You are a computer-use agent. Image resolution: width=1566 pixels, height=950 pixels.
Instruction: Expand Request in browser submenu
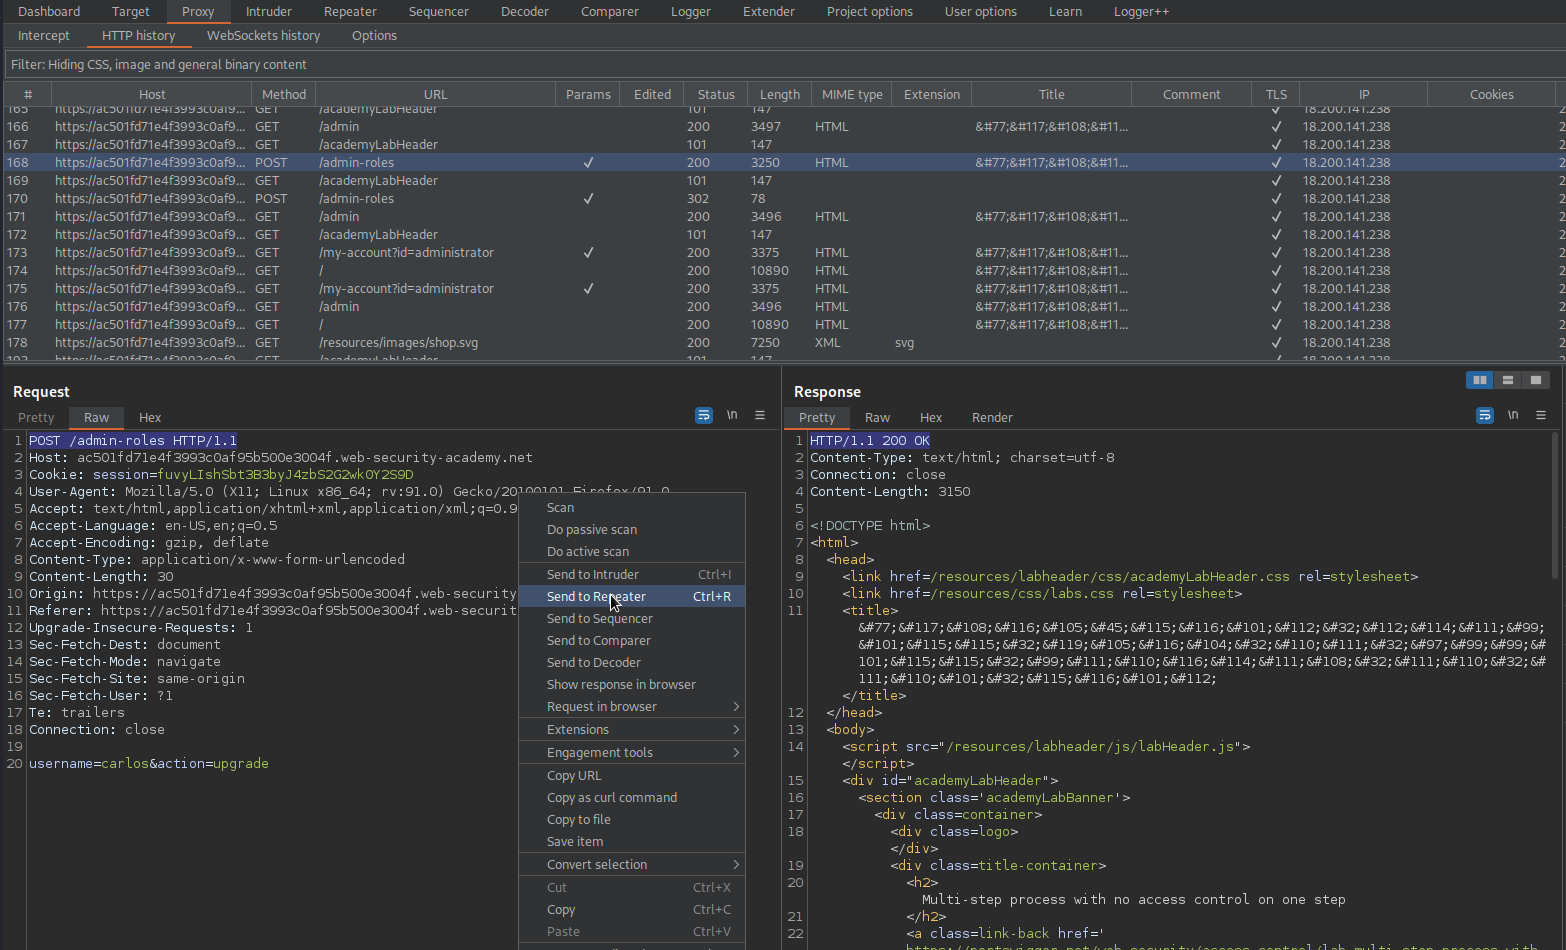coord(632,707)
